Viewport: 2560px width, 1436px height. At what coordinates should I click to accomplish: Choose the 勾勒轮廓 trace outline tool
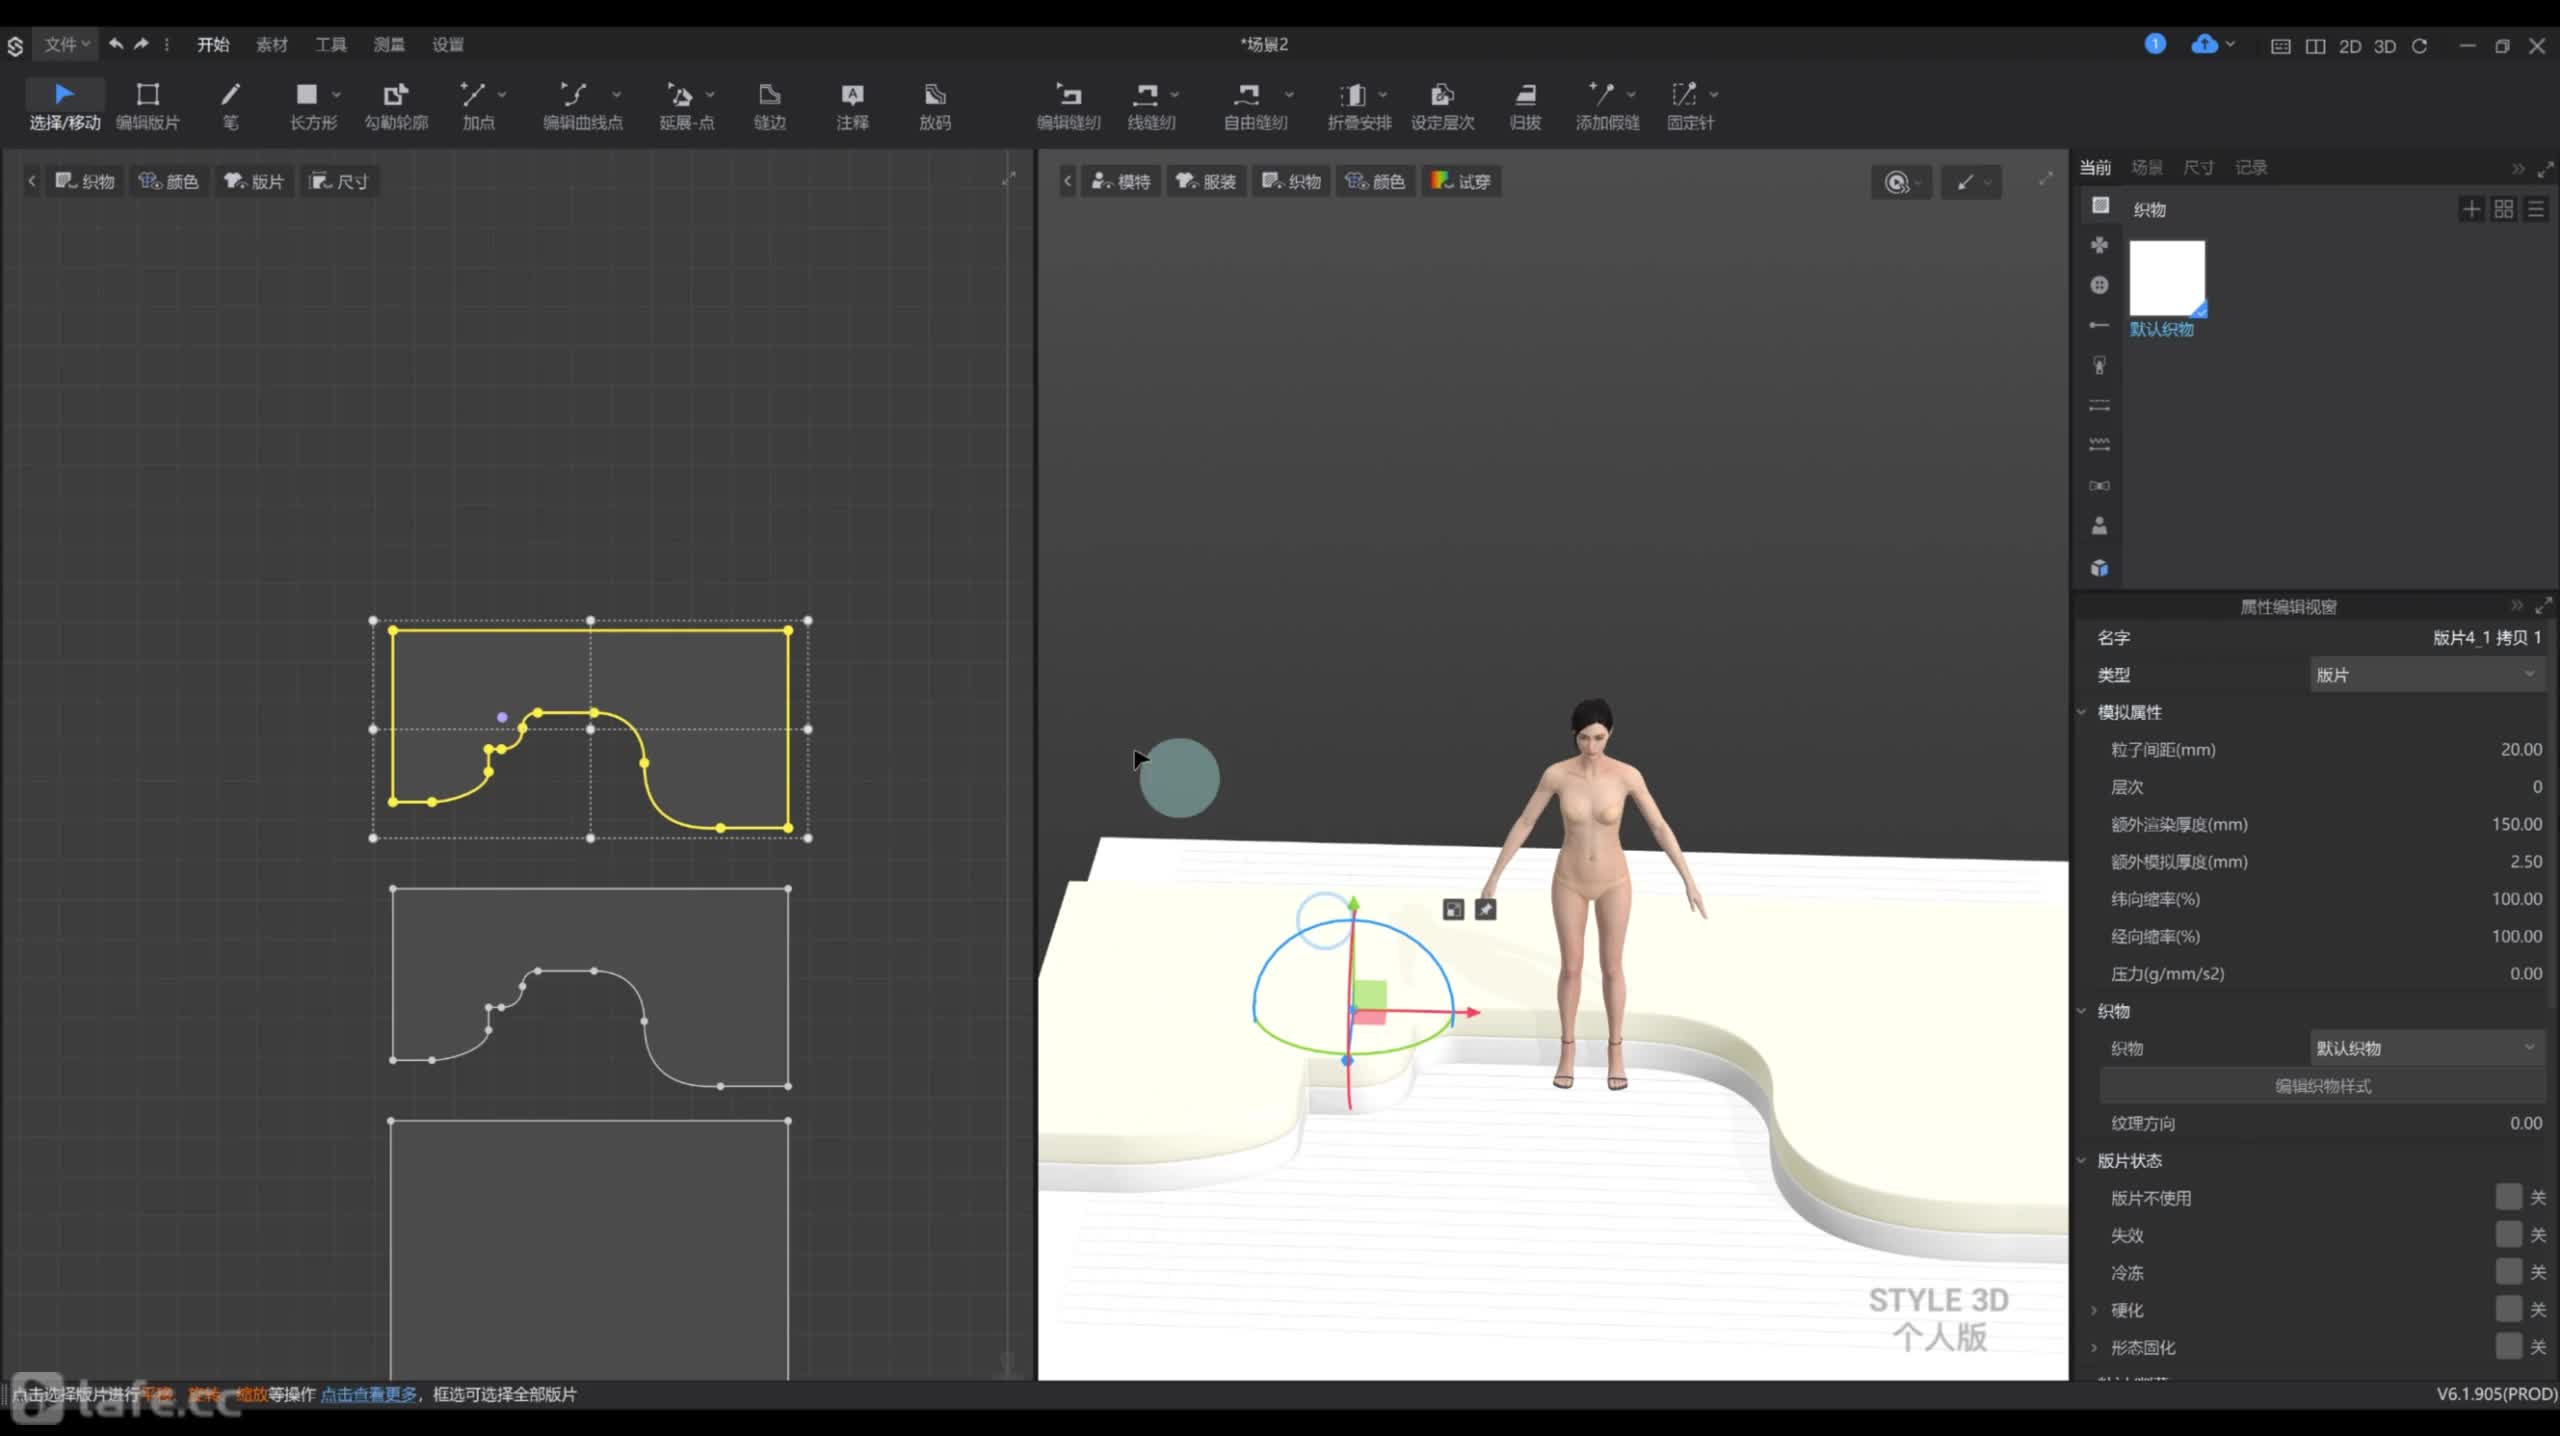(x=396, y=106)
